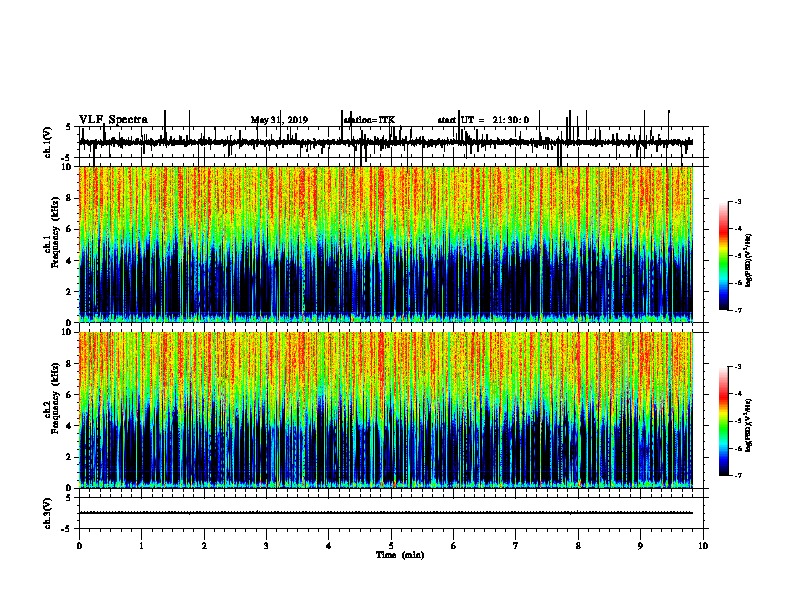Click the "3" minute tick on time axis
This screenshot has height=612, width=792.
coord(266,546)
